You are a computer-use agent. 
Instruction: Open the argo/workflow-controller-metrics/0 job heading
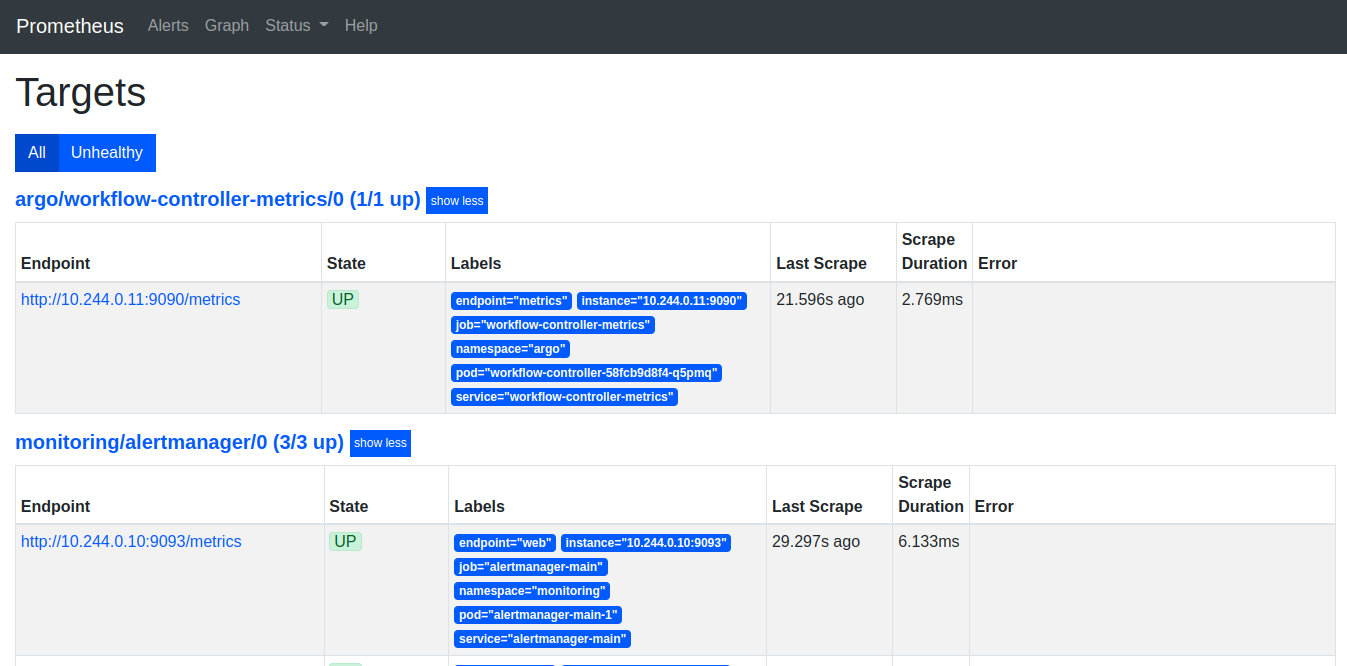tap(217, 199)
